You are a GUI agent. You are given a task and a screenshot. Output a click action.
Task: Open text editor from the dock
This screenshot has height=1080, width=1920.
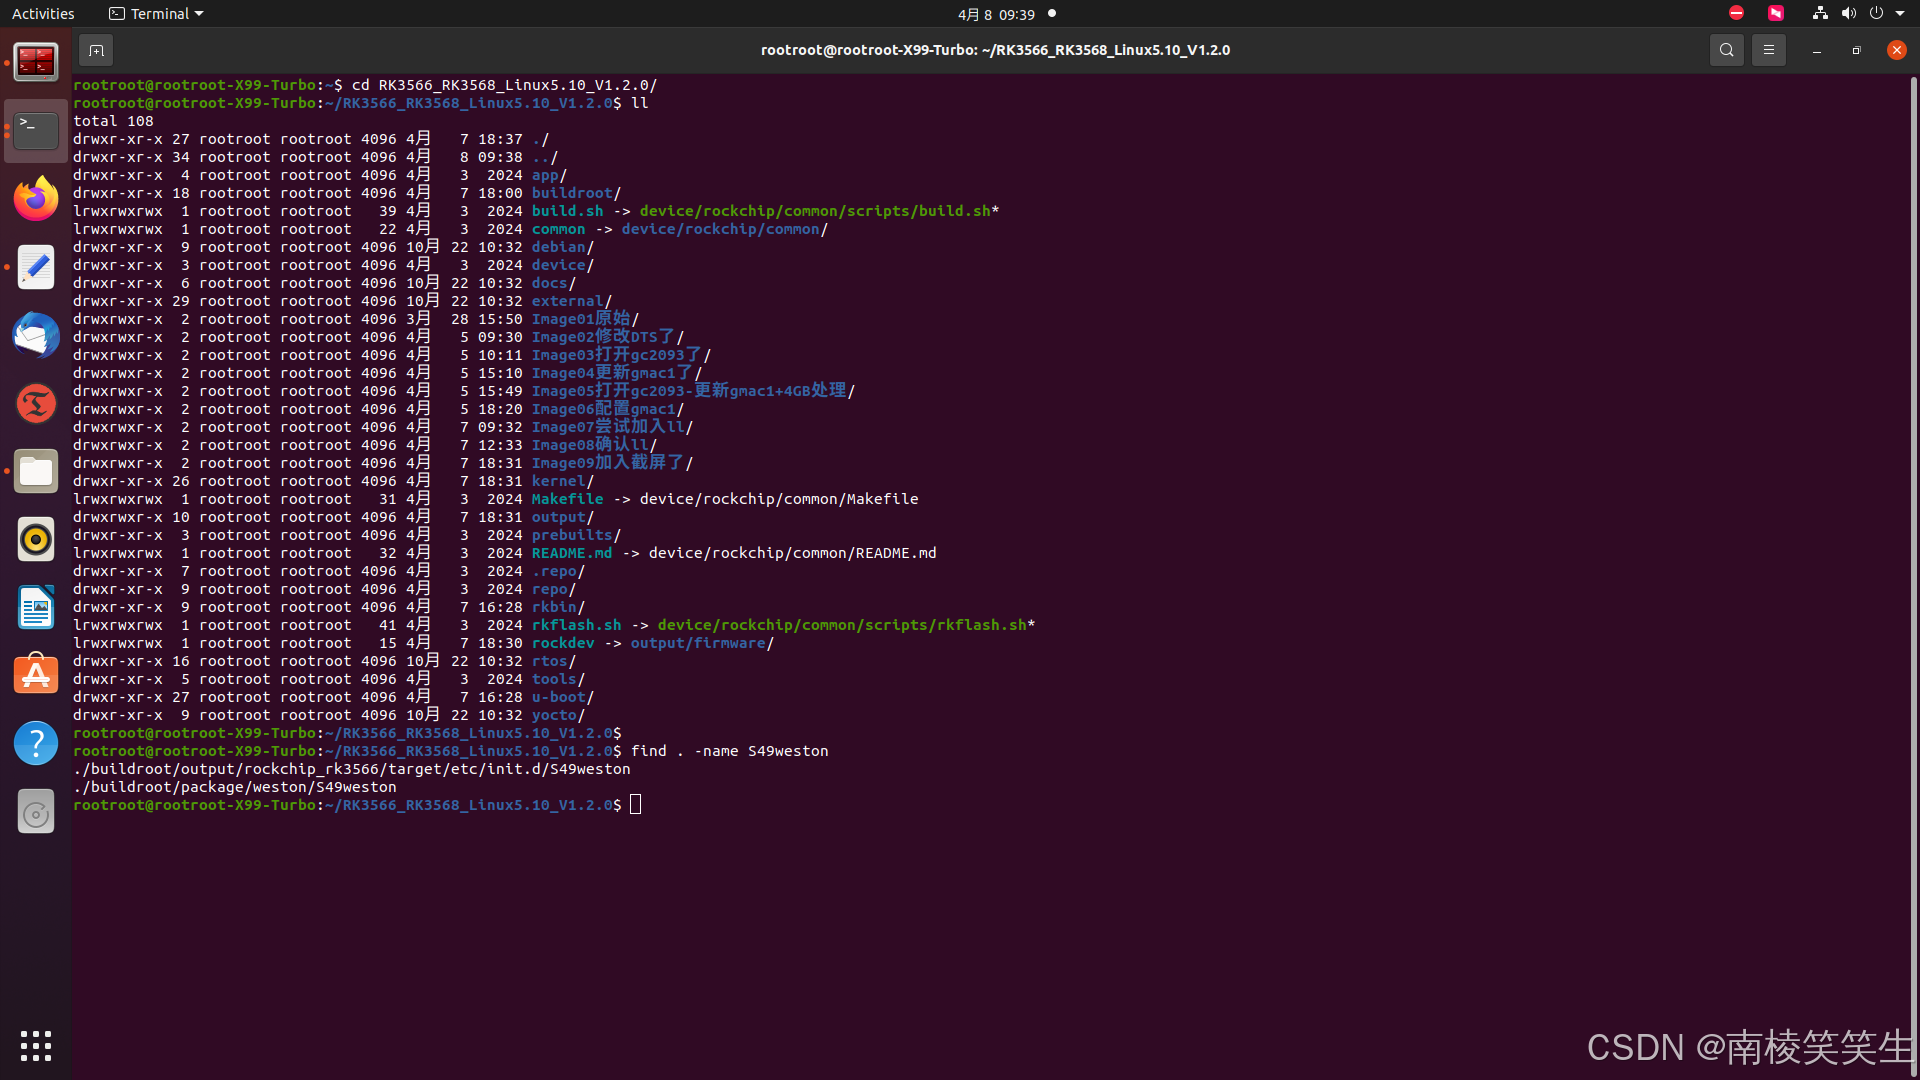(x=36, y=267)
